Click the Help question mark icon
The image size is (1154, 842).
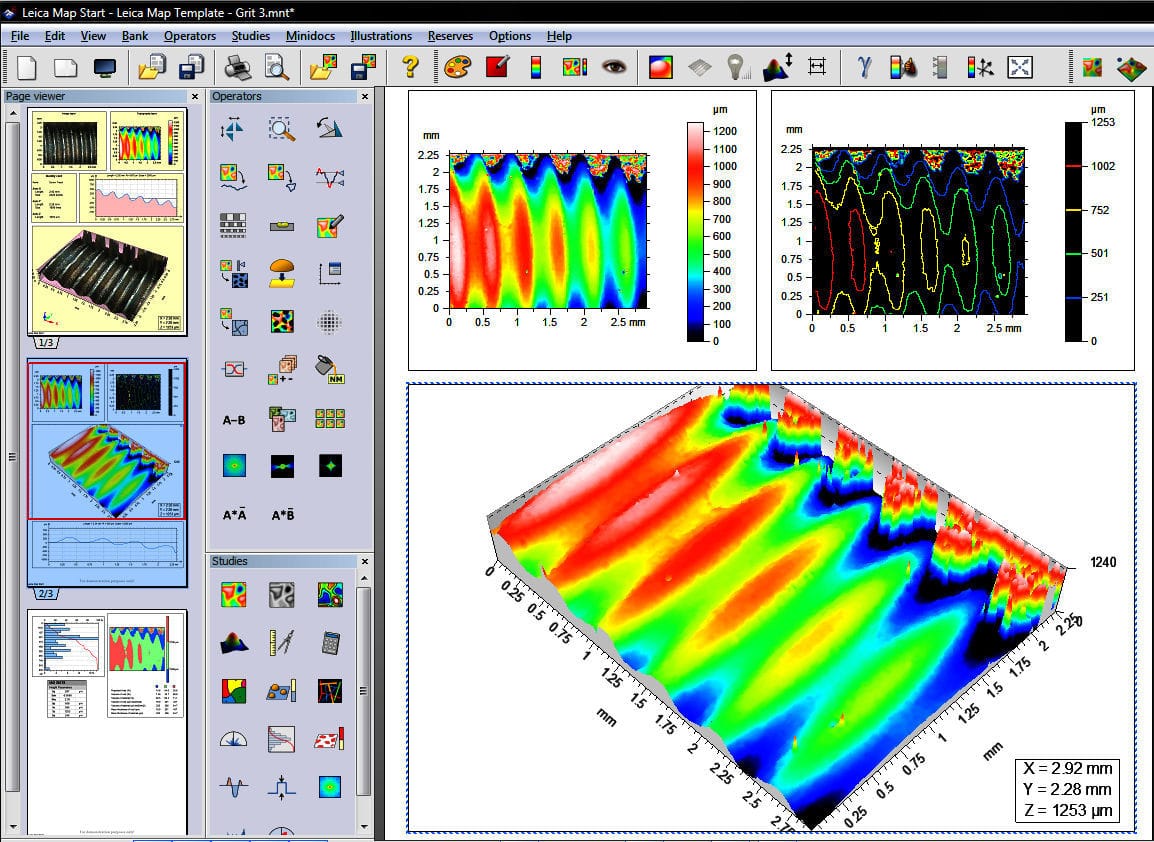(x=410, y=67)
